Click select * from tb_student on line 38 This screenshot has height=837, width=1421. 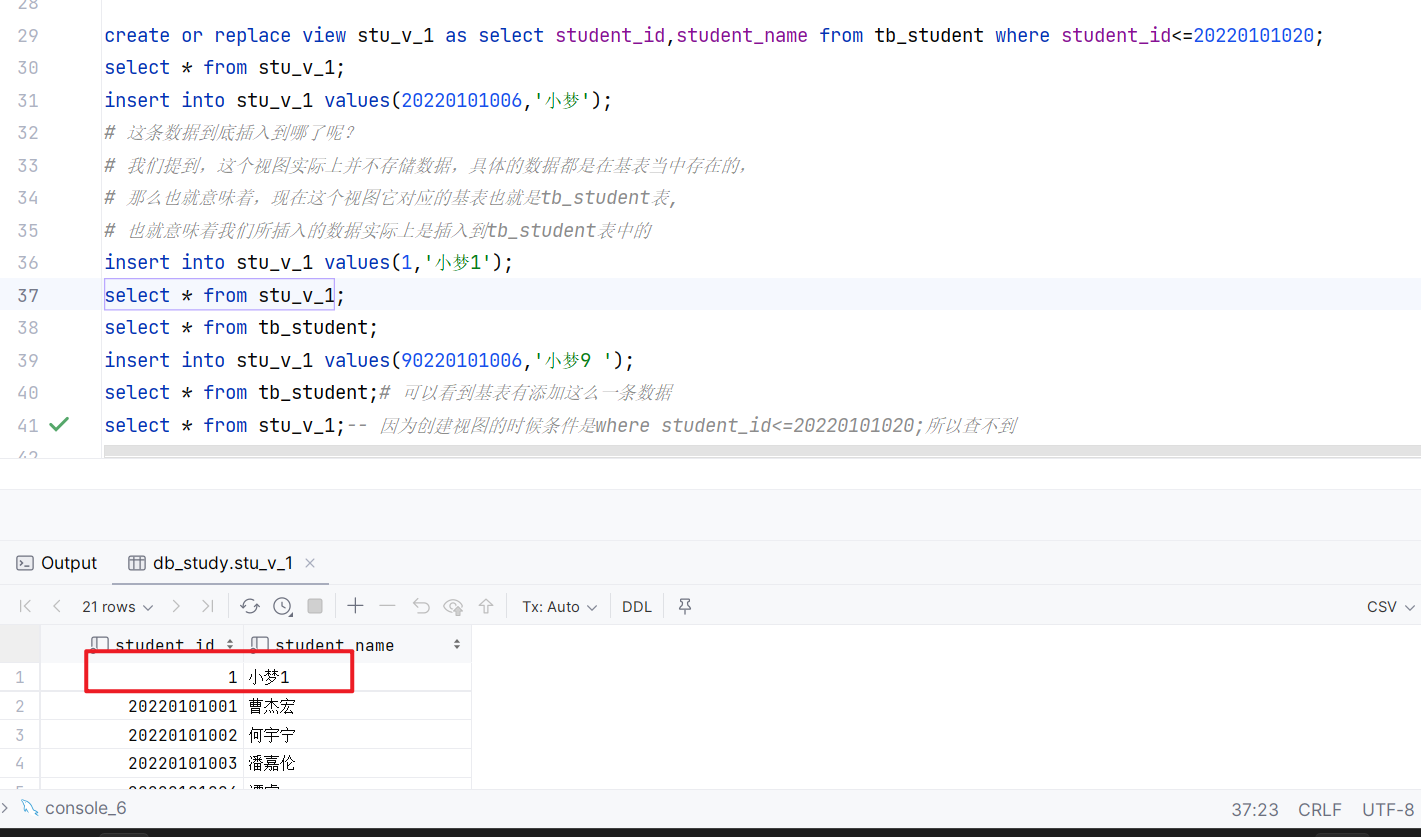coord(241,327)
